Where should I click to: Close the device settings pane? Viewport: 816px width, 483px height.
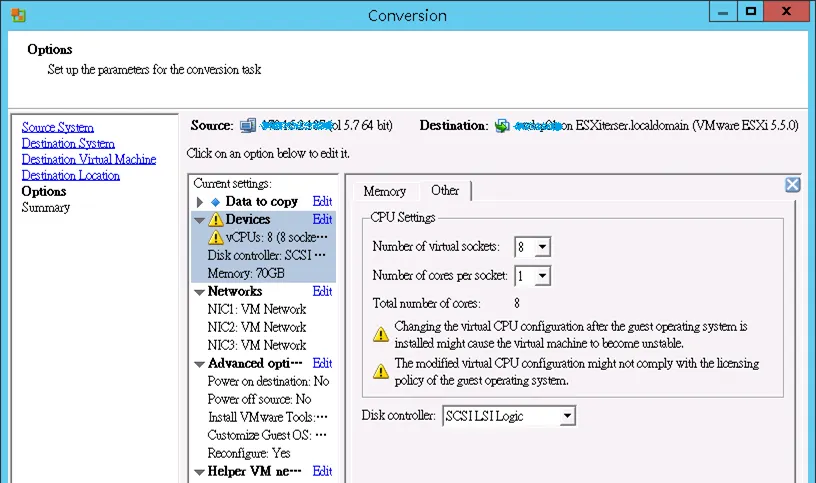click(x=793, y=185)
